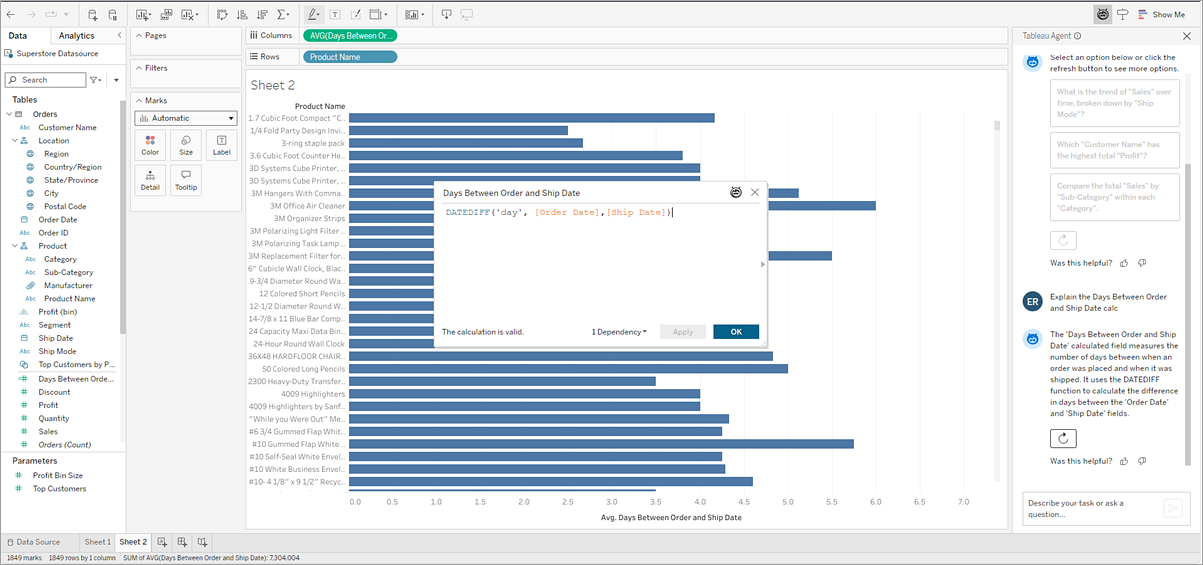Click thumbs down under the calc explanation

pos(1142,461)
